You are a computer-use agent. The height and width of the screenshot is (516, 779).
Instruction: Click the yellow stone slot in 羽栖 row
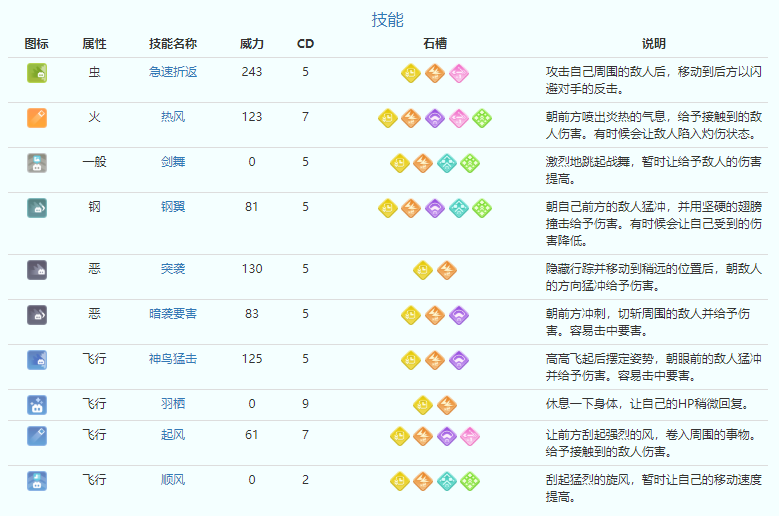(423, 405)
